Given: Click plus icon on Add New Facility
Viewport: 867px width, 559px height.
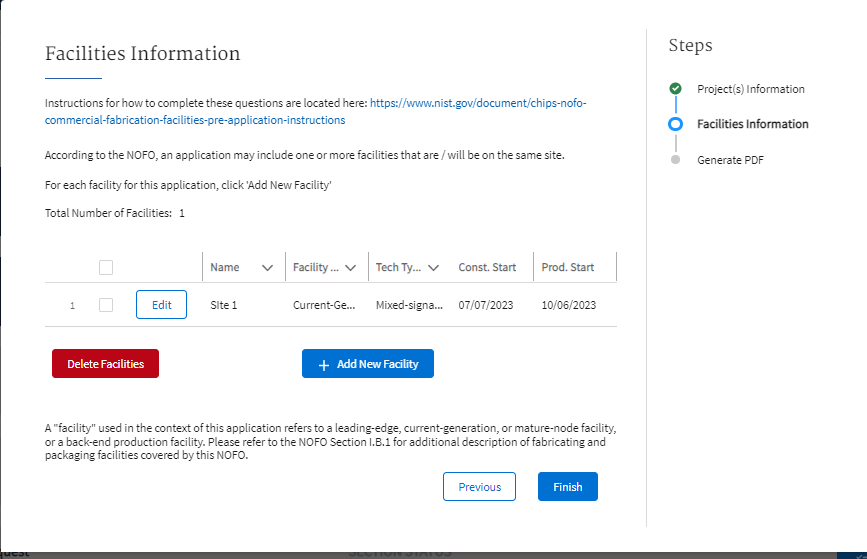Looking at the screenshot, I should pyautogui.click(x=324, y=365).
